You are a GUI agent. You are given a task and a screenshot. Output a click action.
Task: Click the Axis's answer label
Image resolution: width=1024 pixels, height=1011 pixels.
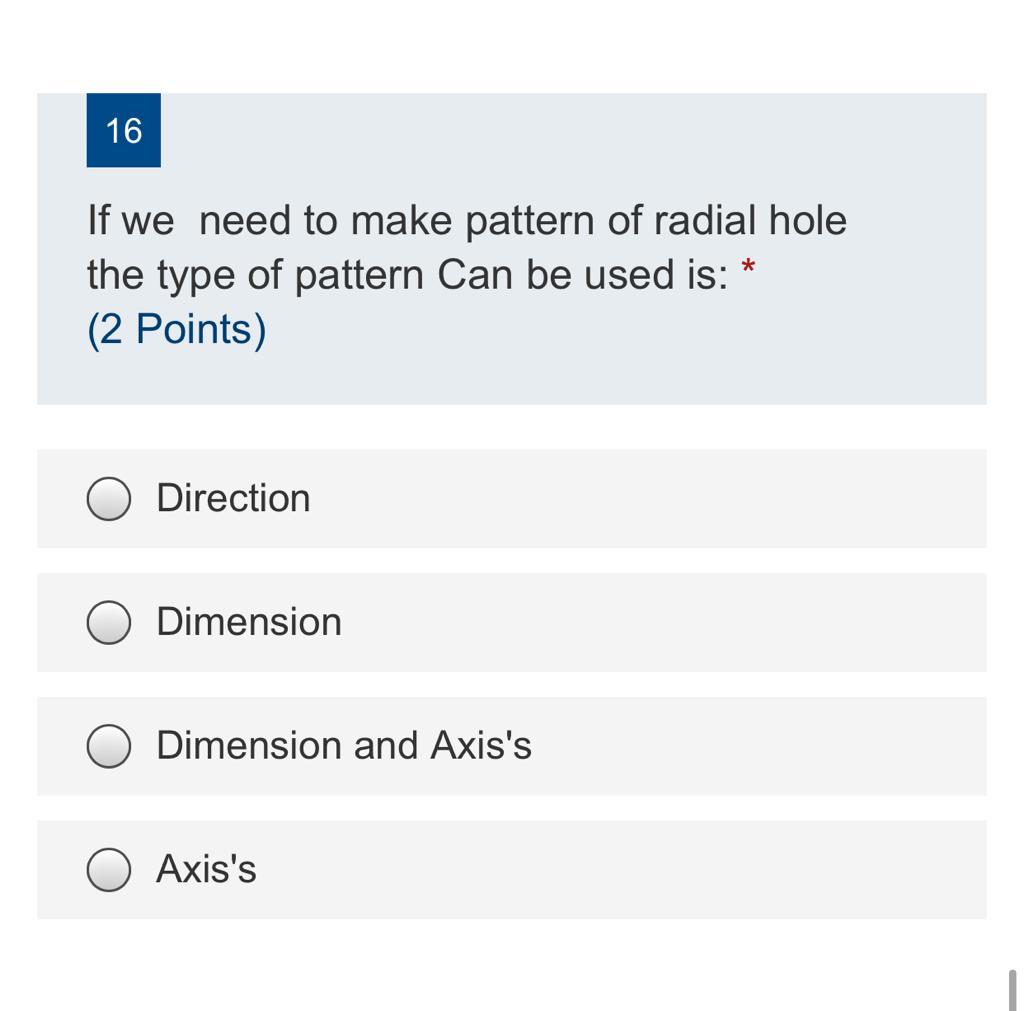click(x=206, y=869)
